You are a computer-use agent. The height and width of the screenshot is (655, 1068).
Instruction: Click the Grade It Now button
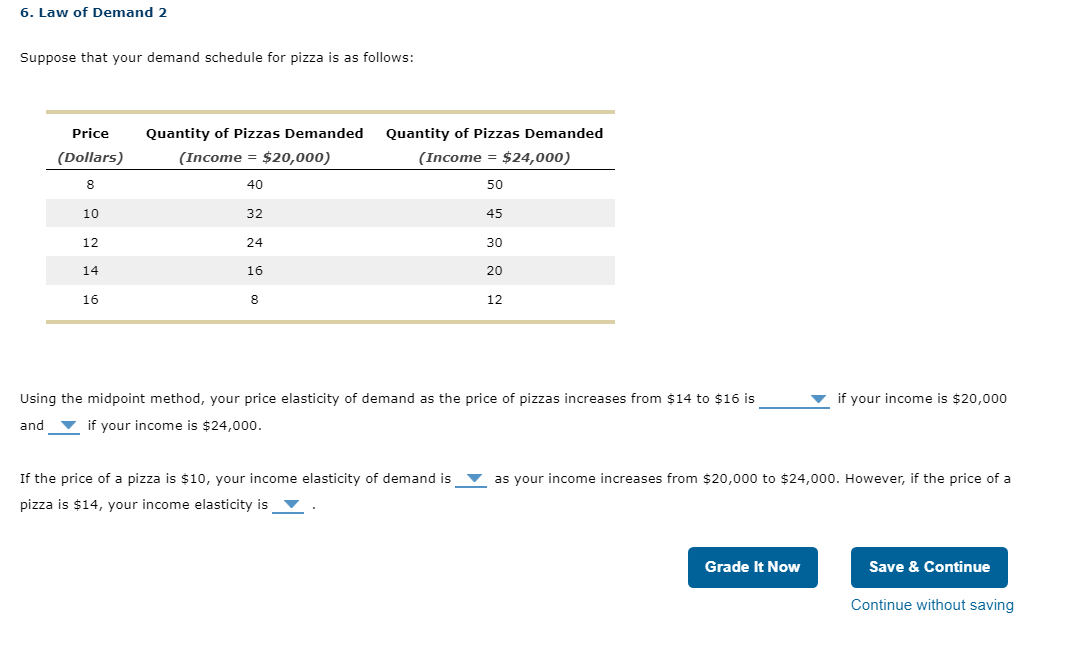click(752, 567)
